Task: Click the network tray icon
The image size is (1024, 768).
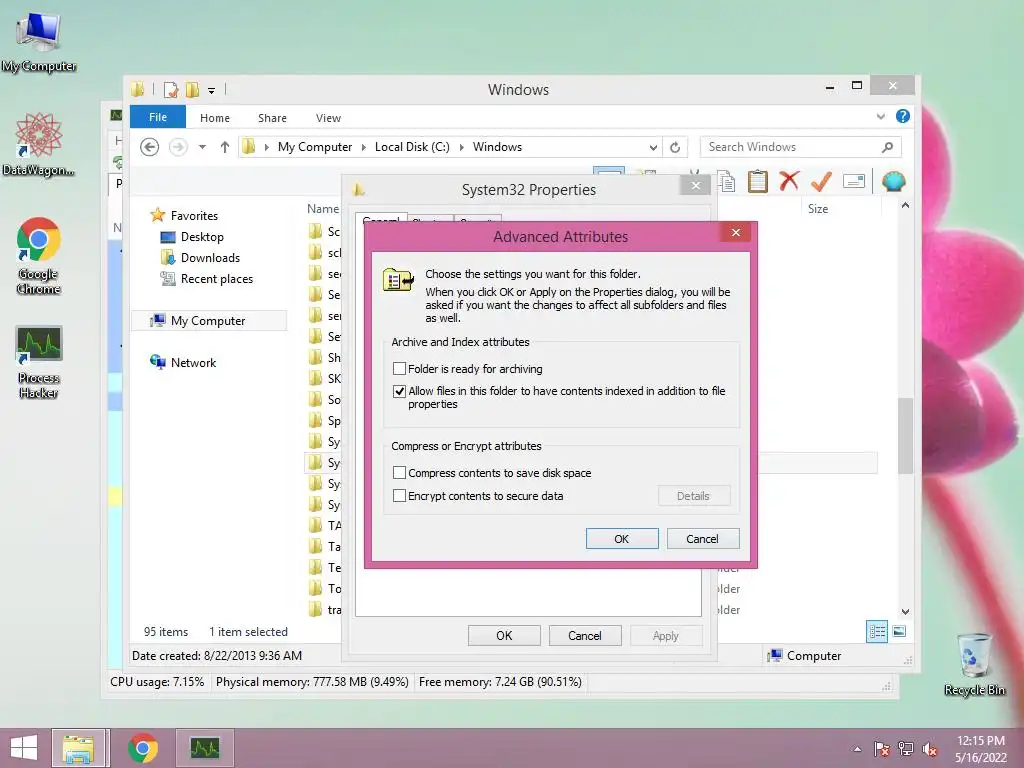Action: 906,749
